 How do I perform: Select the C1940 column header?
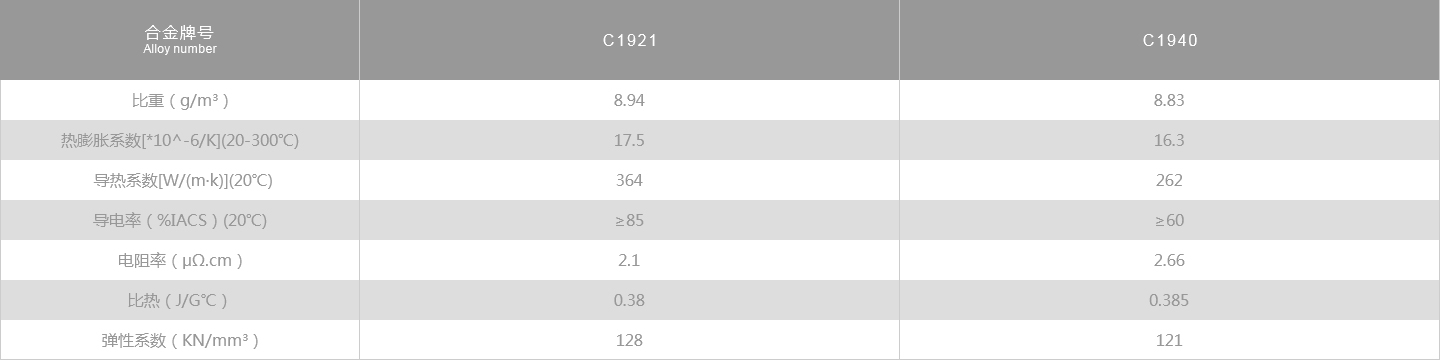click(x=1170, y=40)
